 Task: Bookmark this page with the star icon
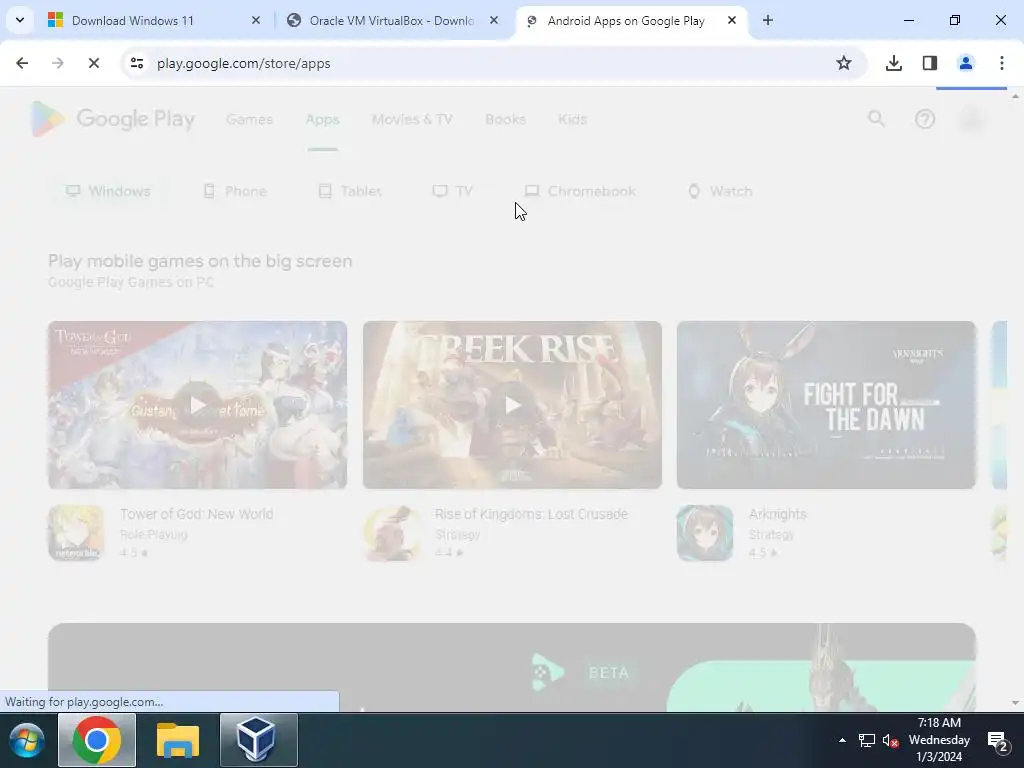pos(844,63)
